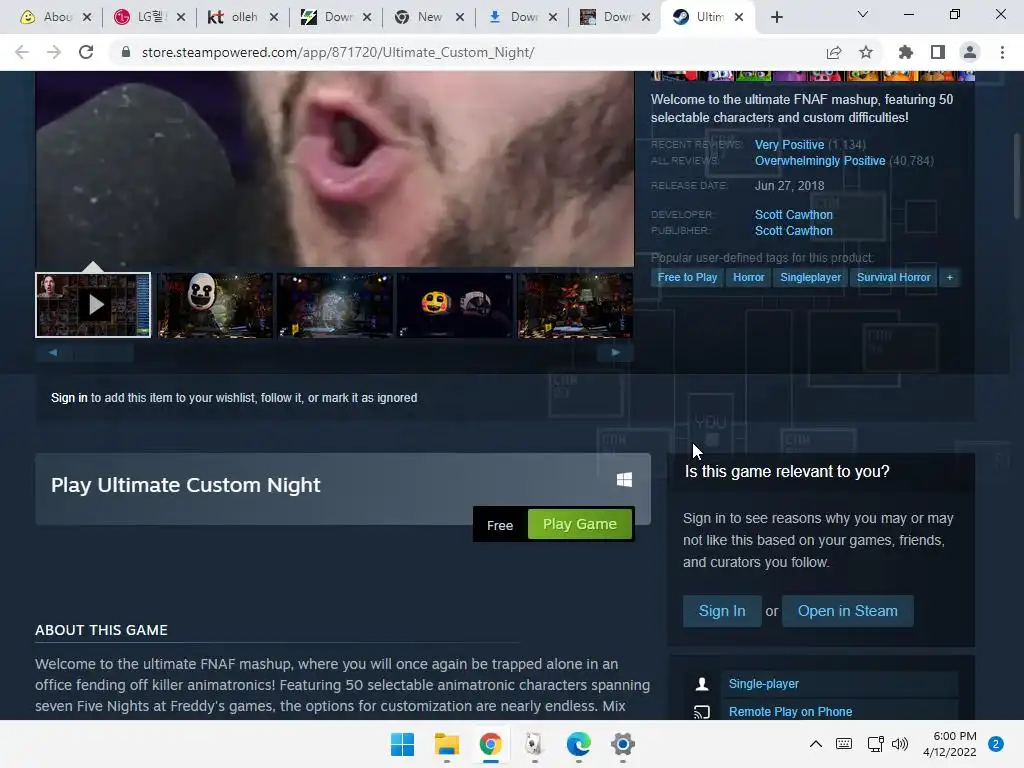This screenshot has width=1024, height=768.
Task: Click the thumbnail strip scrollbar handle
Action: (103, 353)
